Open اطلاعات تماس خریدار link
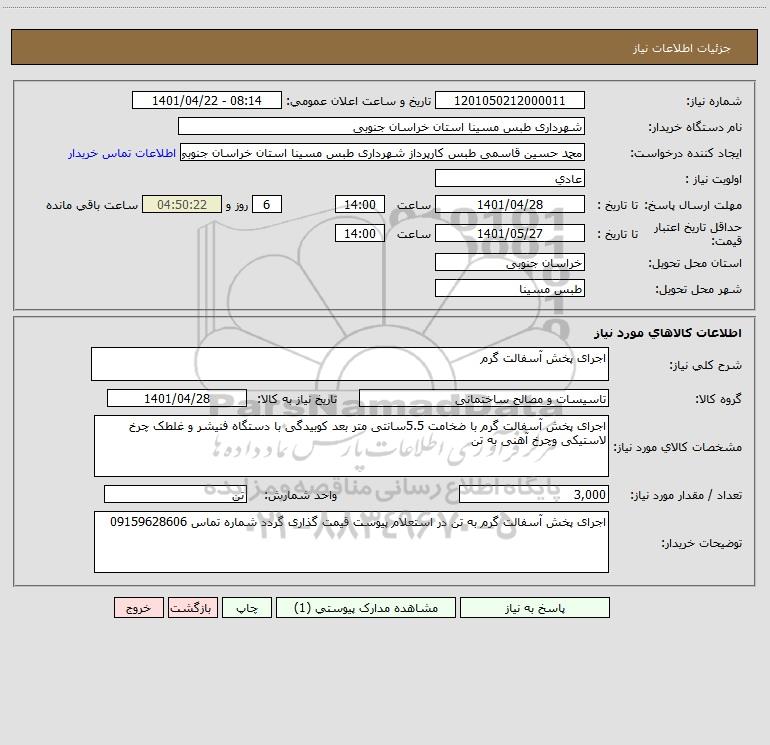 [122, 153]
